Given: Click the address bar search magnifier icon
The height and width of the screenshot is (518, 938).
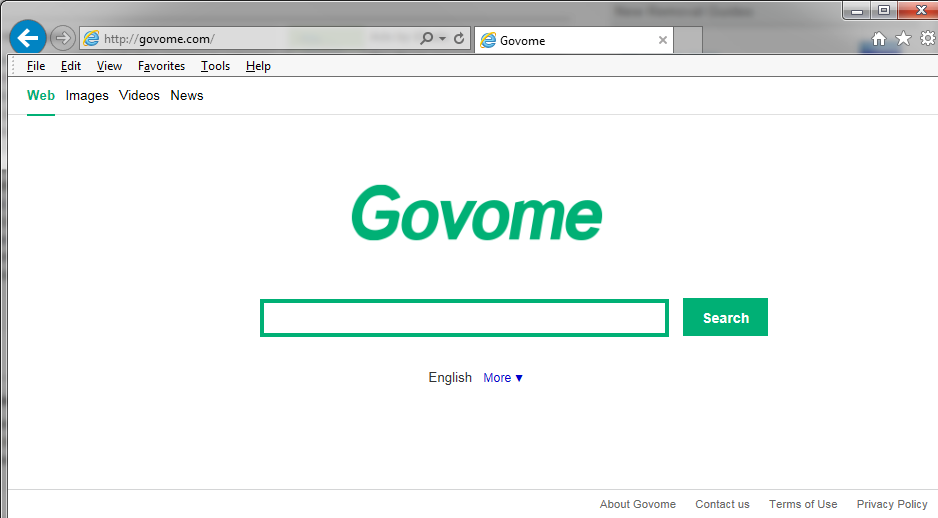Looking at the screenshot, I should [x=427, y=39].
